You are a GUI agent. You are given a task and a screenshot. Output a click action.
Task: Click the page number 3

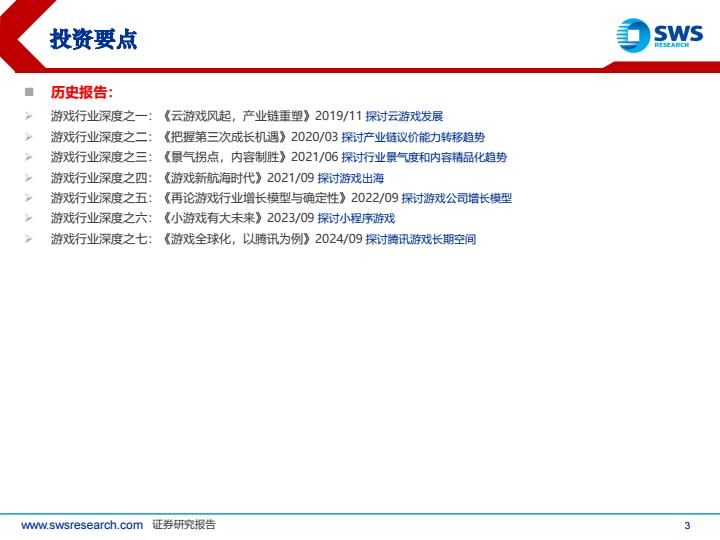[x=687, y=525]
